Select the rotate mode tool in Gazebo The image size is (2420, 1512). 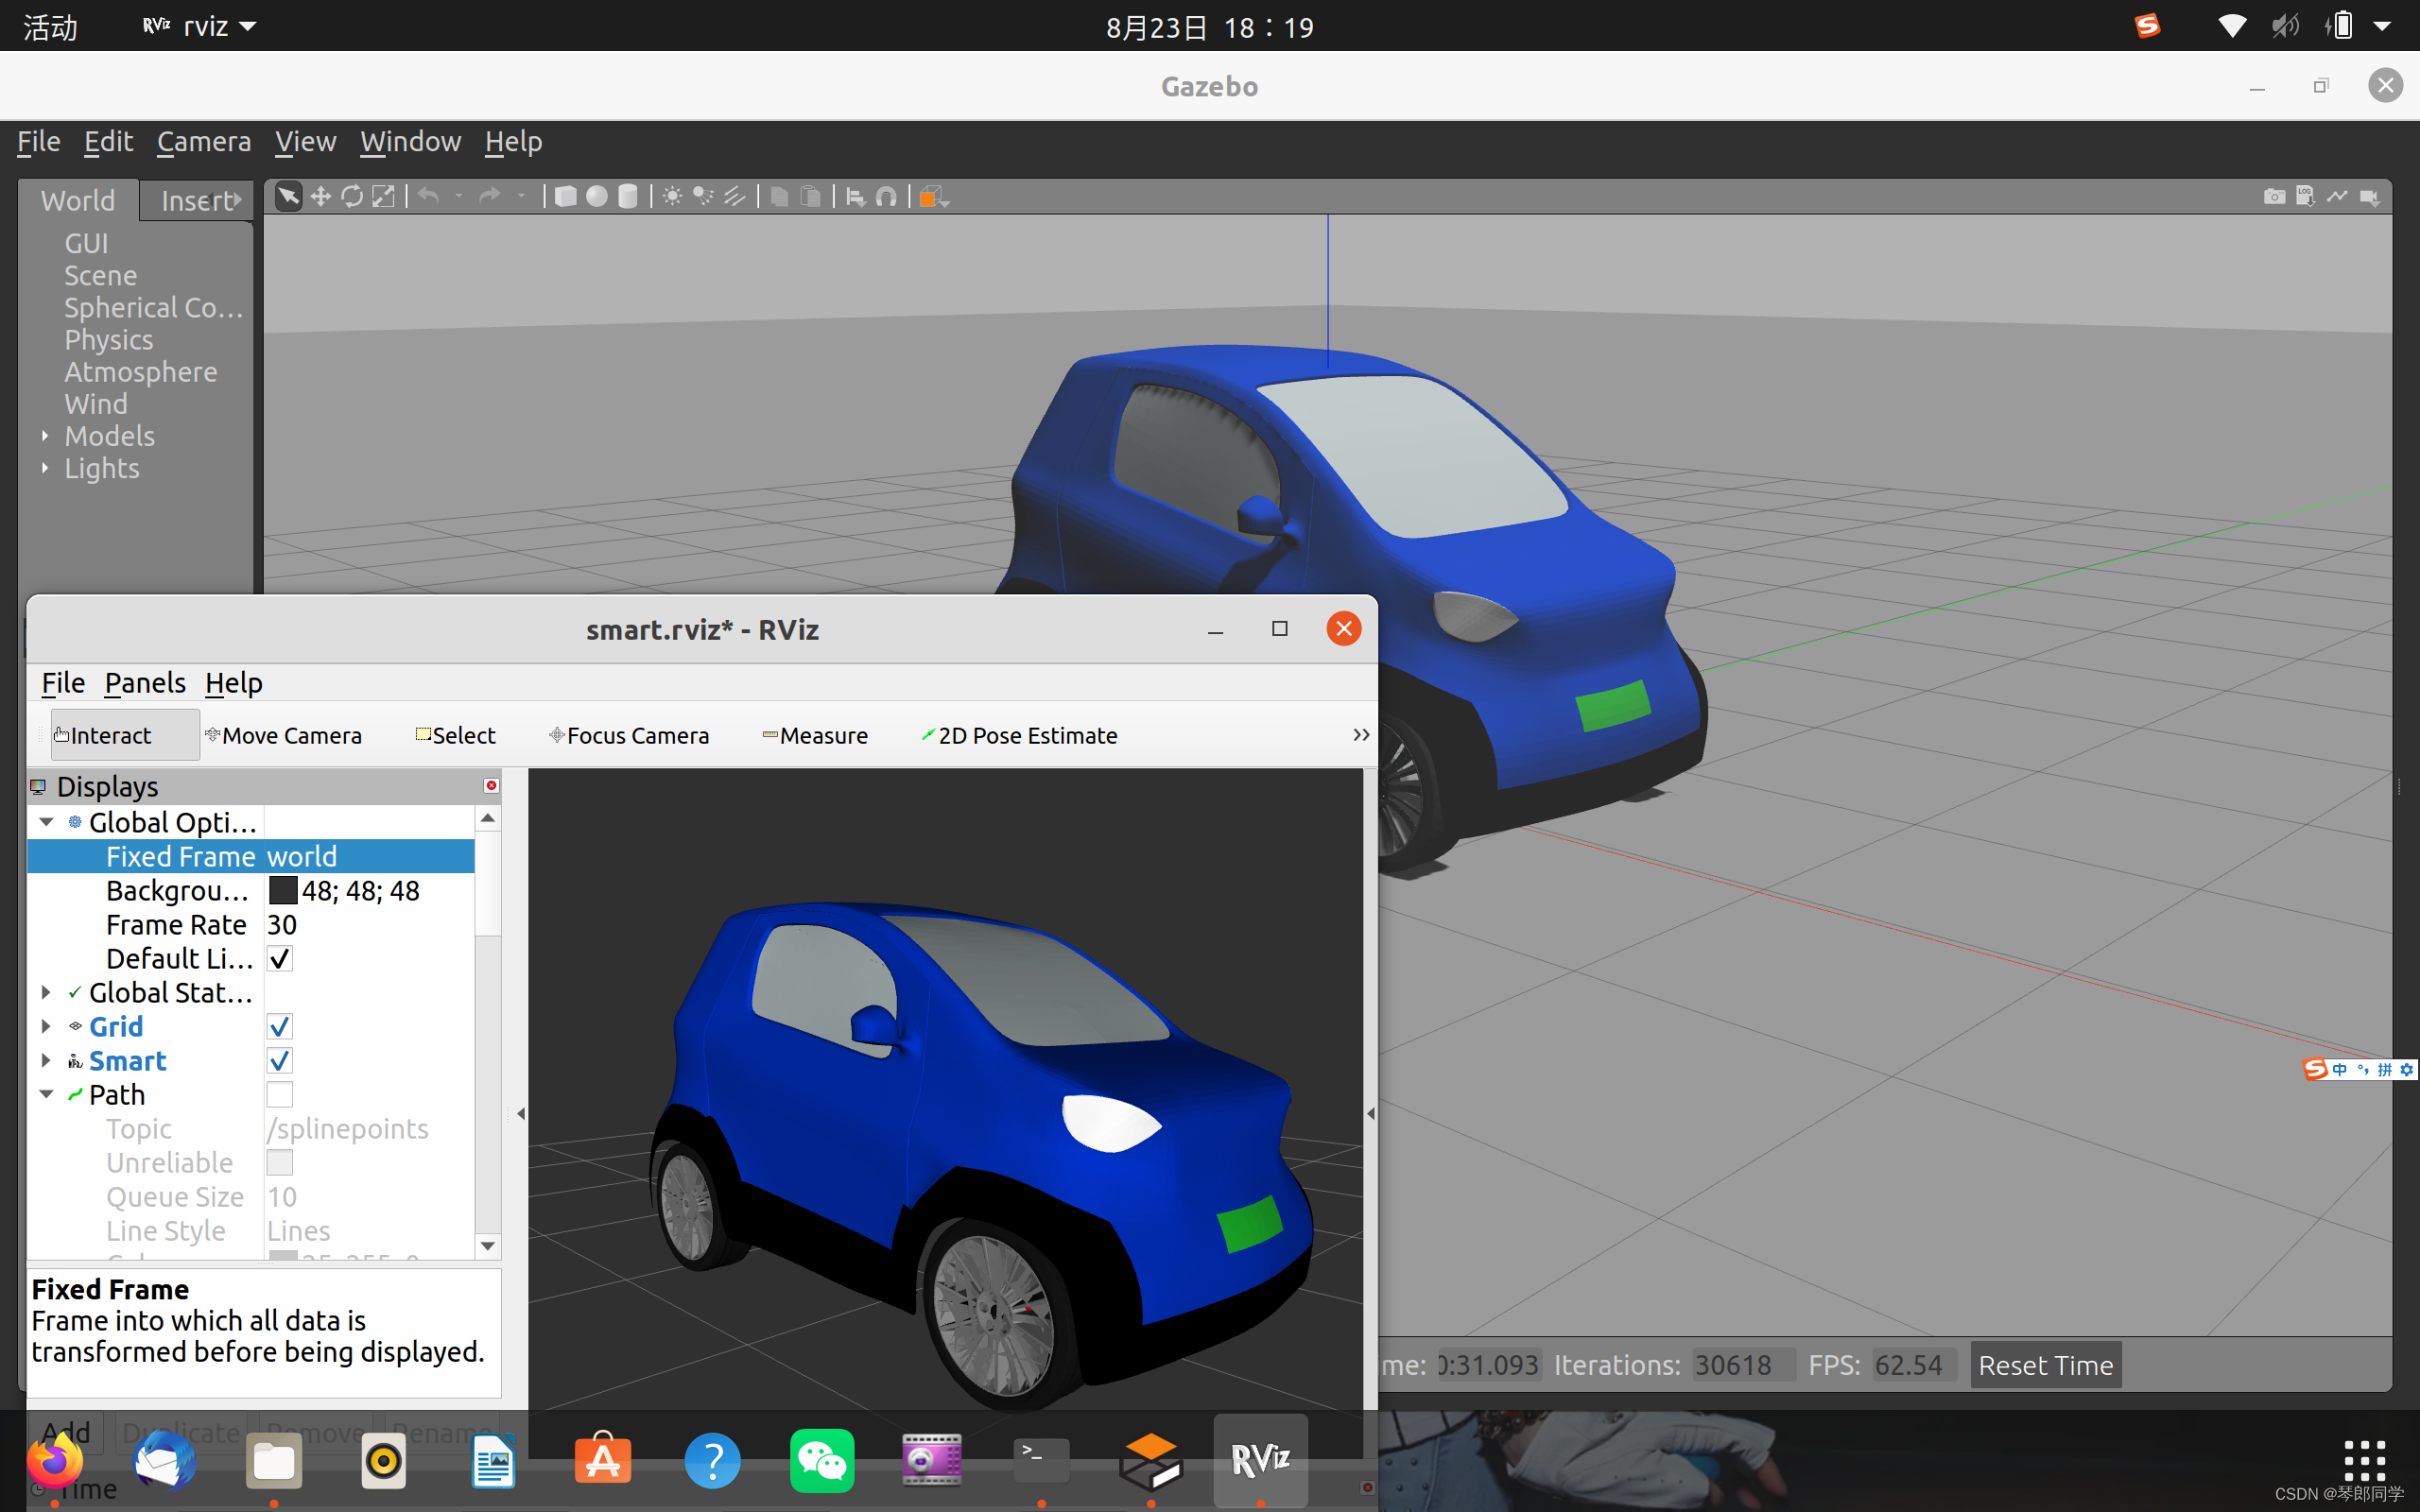[352, 196]
